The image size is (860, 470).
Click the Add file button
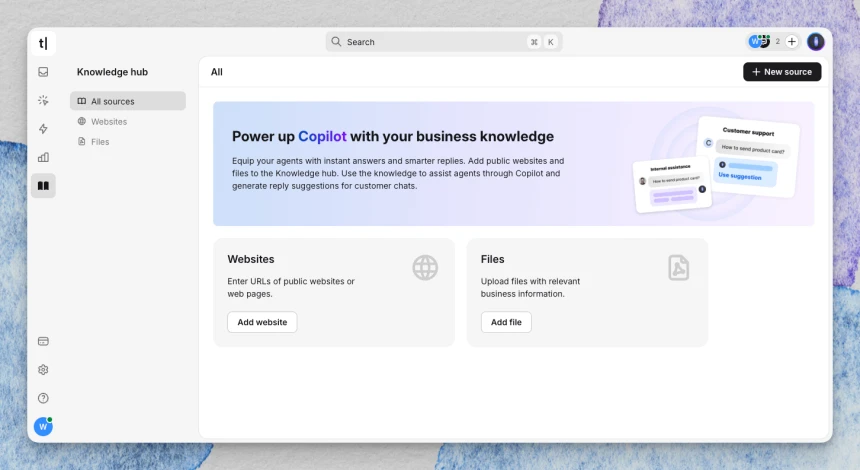pos(506,322)
